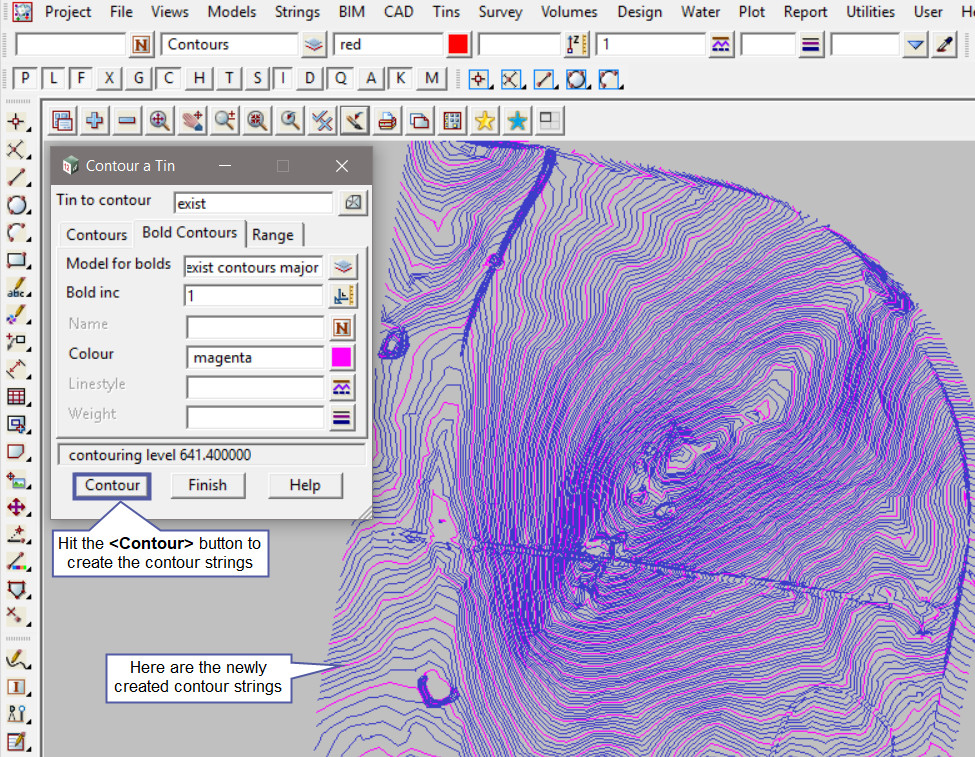Open model list beside Model for bolds
Viewport: 975px width, 757px height.
tap(342, 267)
